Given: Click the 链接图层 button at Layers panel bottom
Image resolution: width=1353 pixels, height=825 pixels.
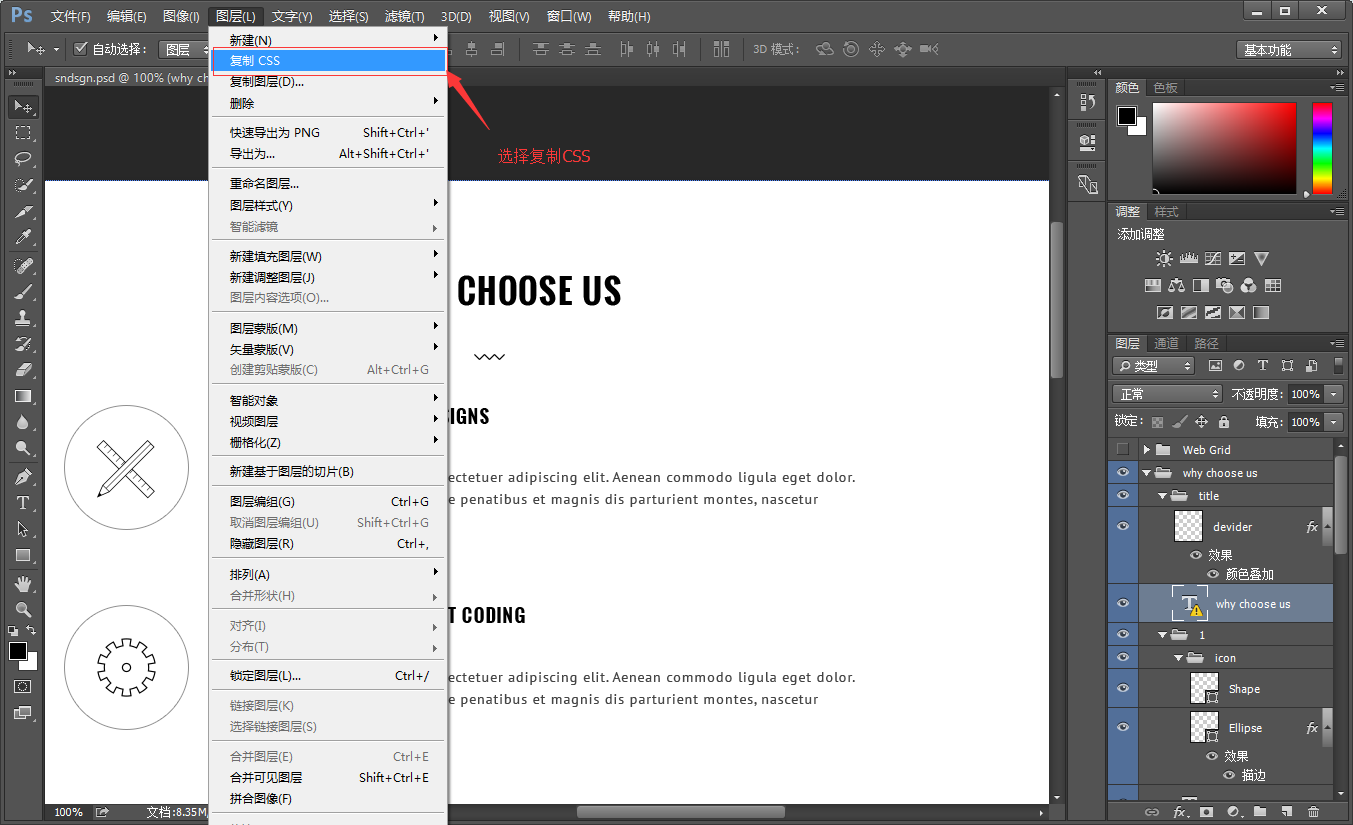Looking at the screenshot, I should pyautogui.click(x=1152, y=812).
